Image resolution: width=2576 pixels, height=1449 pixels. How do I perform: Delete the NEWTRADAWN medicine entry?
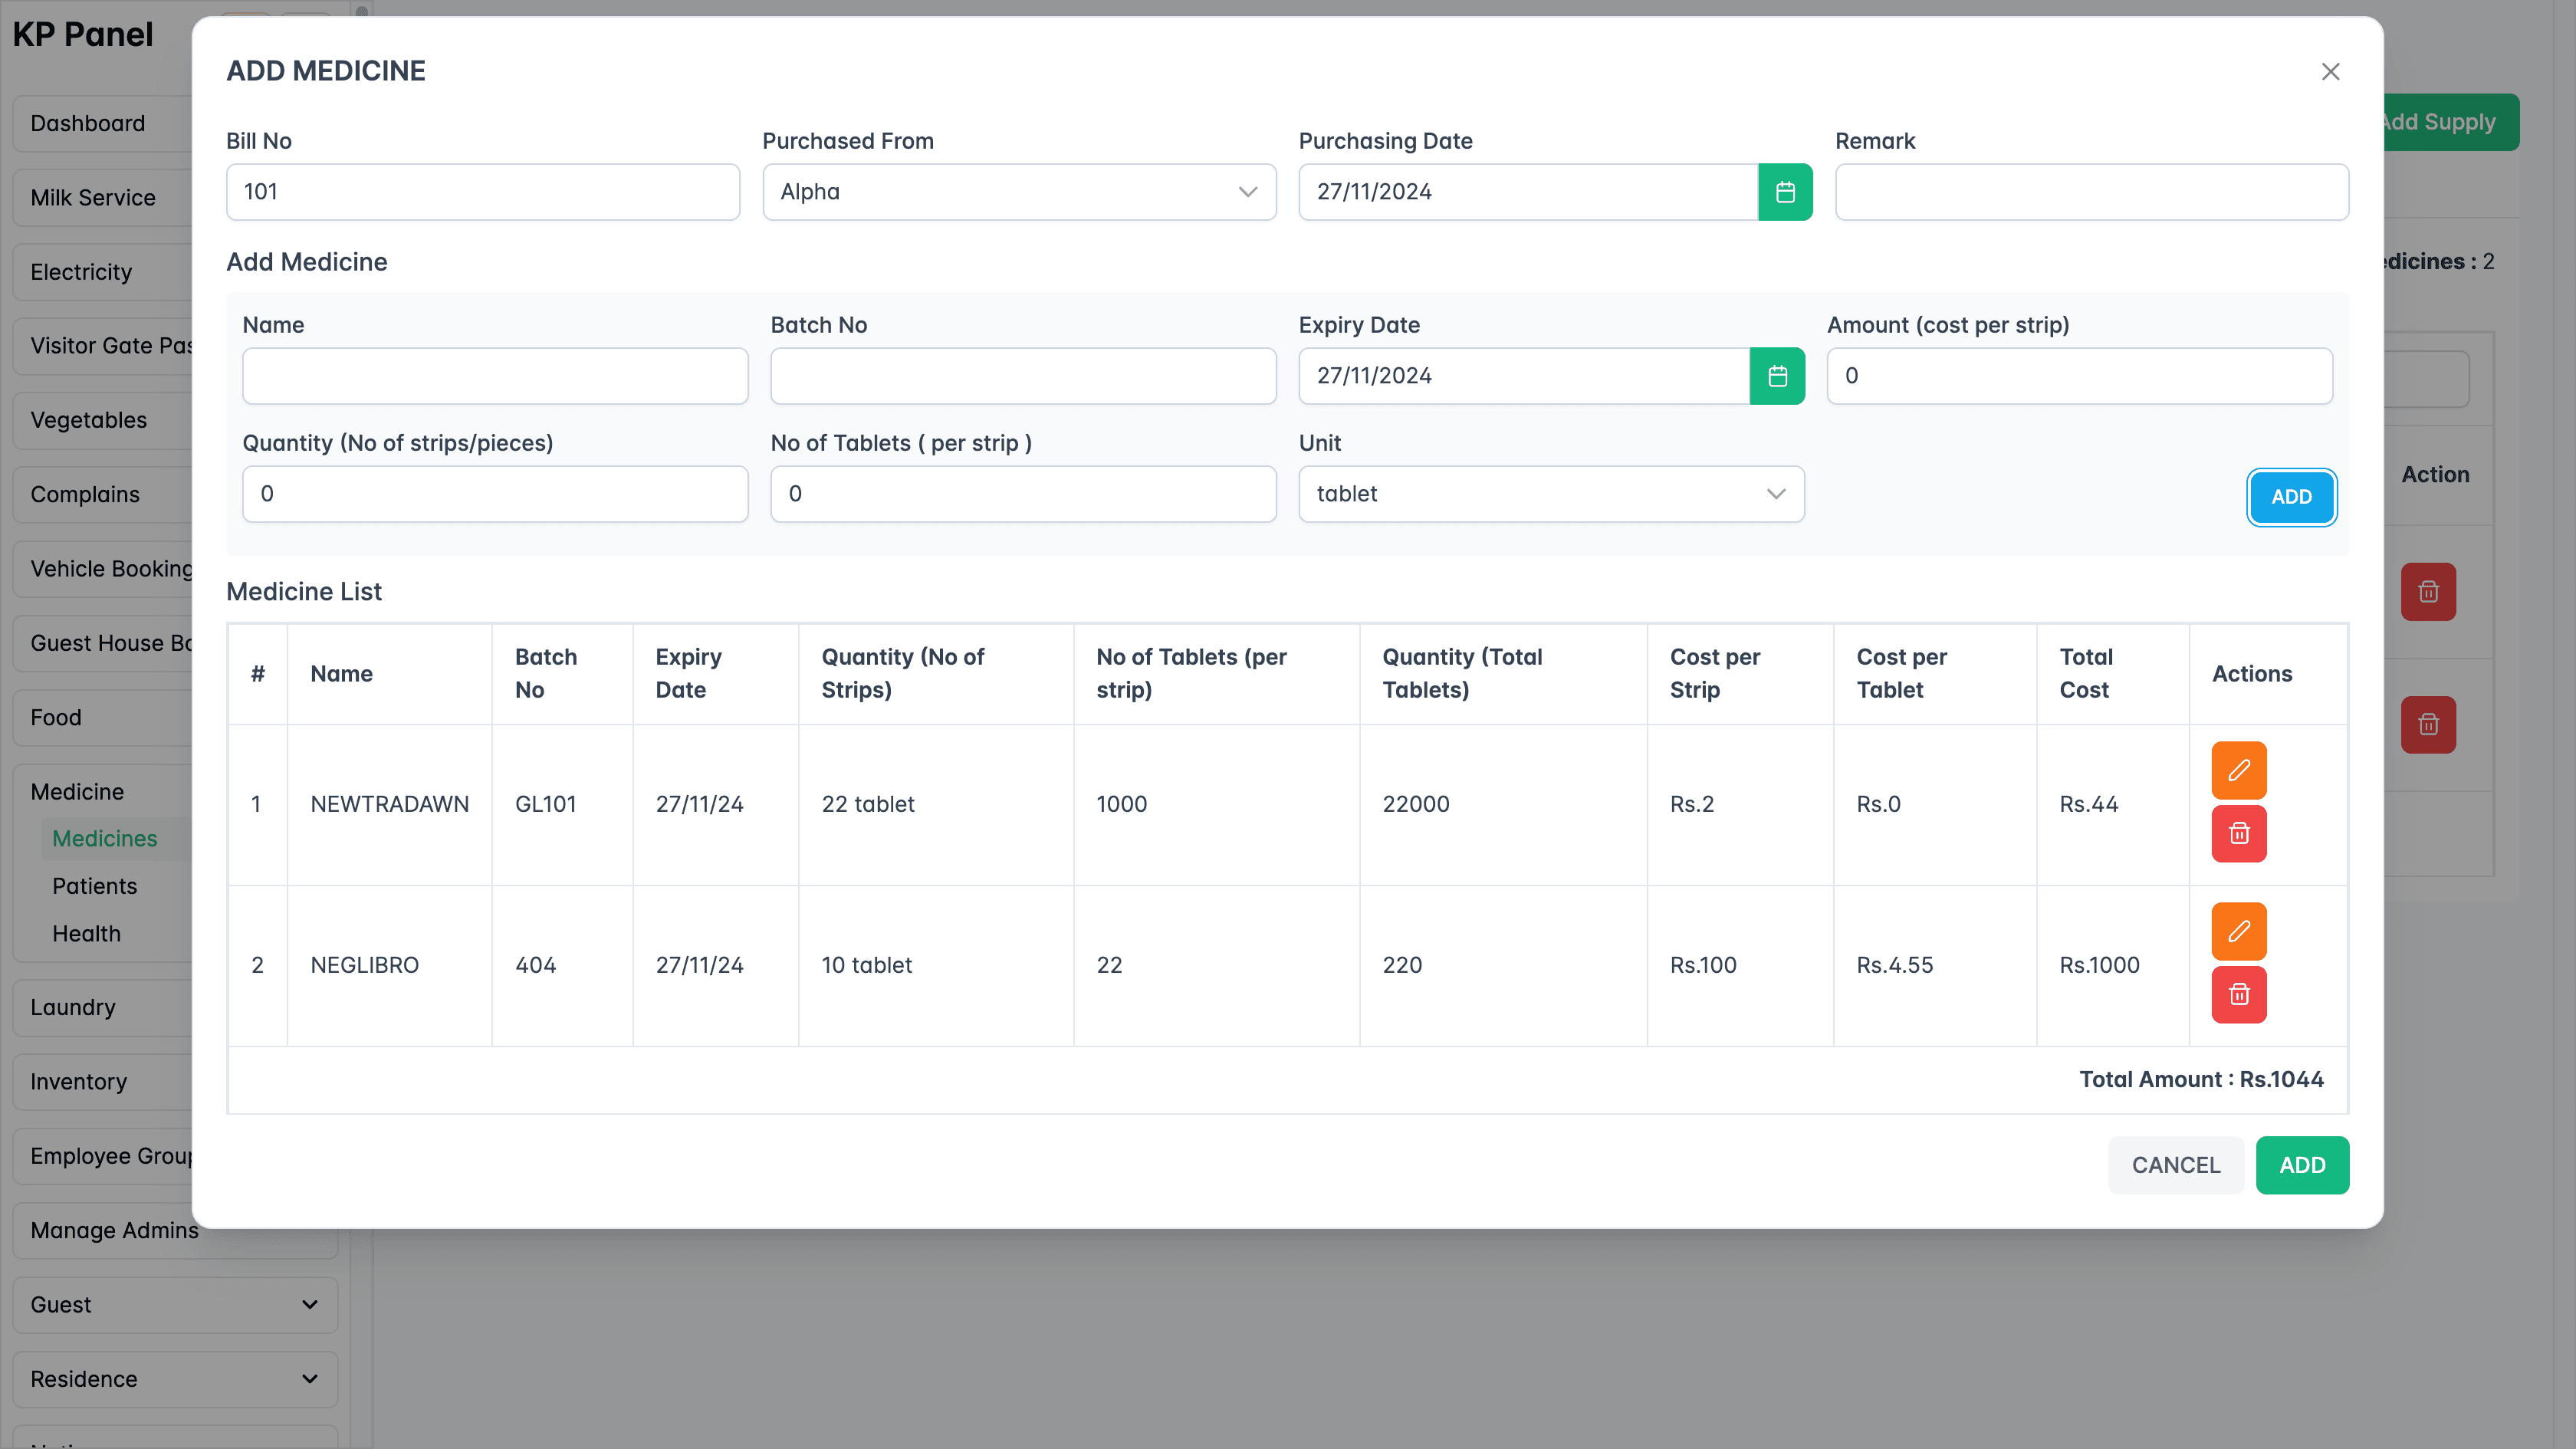point(2239,834)
